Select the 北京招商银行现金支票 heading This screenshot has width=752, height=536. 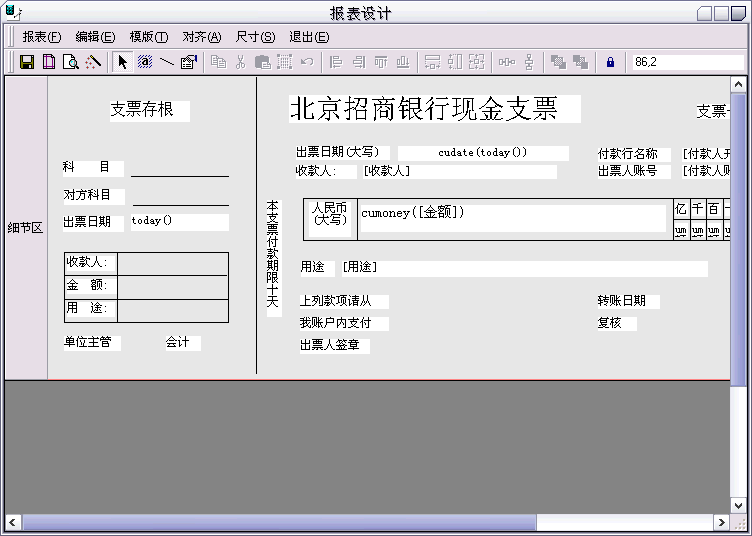[435, 109]
